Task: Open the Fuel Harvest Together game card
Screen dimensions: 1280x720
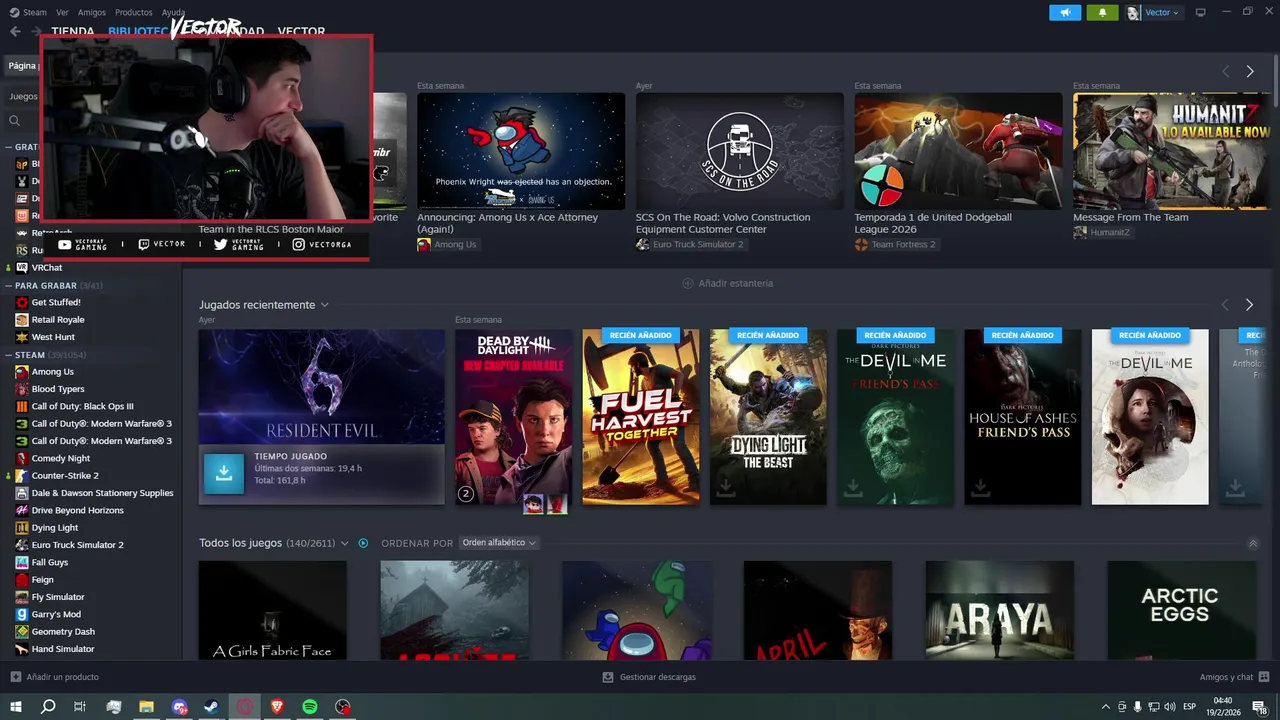Action: click(641, 417)
